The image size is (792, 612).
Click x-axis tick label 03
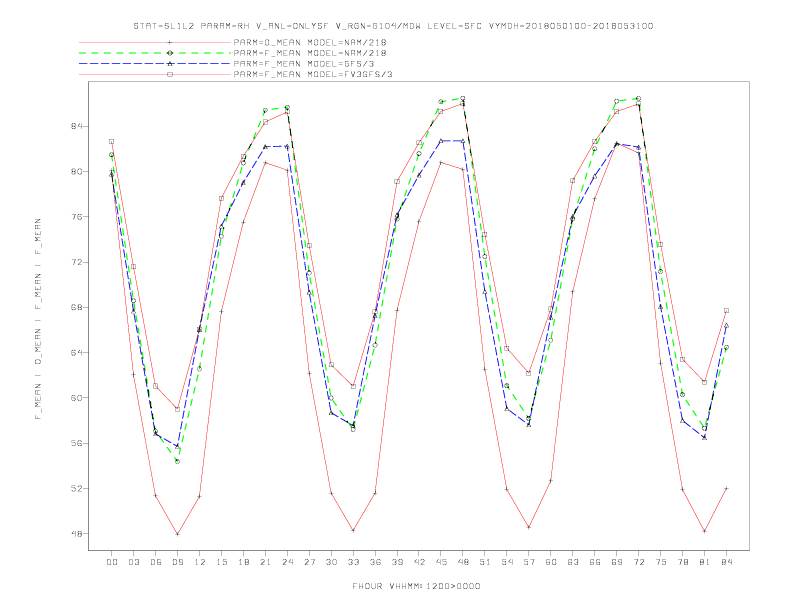click(133, 562)
